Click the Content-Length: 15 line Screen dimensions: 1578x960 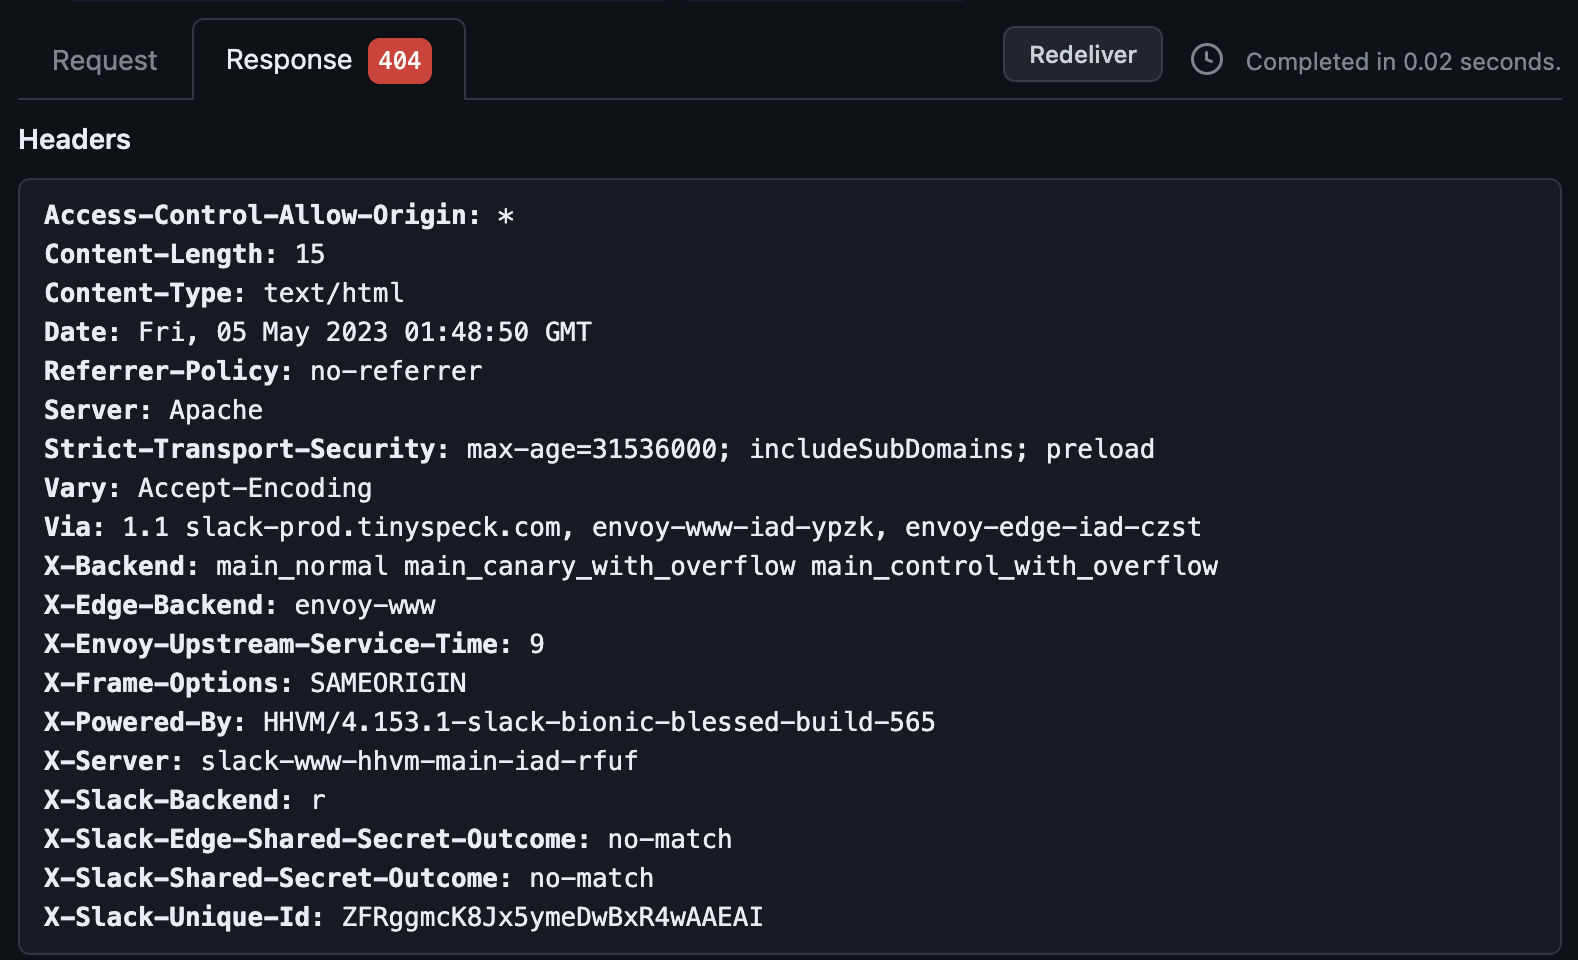click(185, 254)
